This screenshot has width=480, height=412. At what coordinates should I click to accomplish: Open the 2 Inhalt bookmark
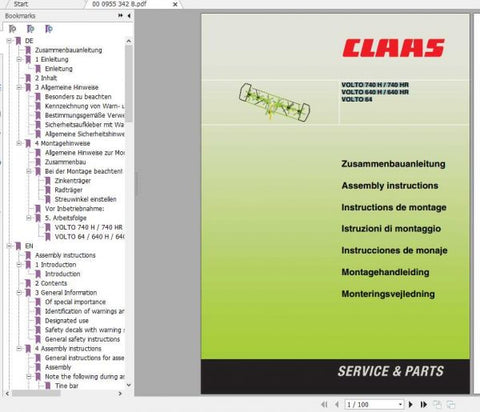click(46, 78)
